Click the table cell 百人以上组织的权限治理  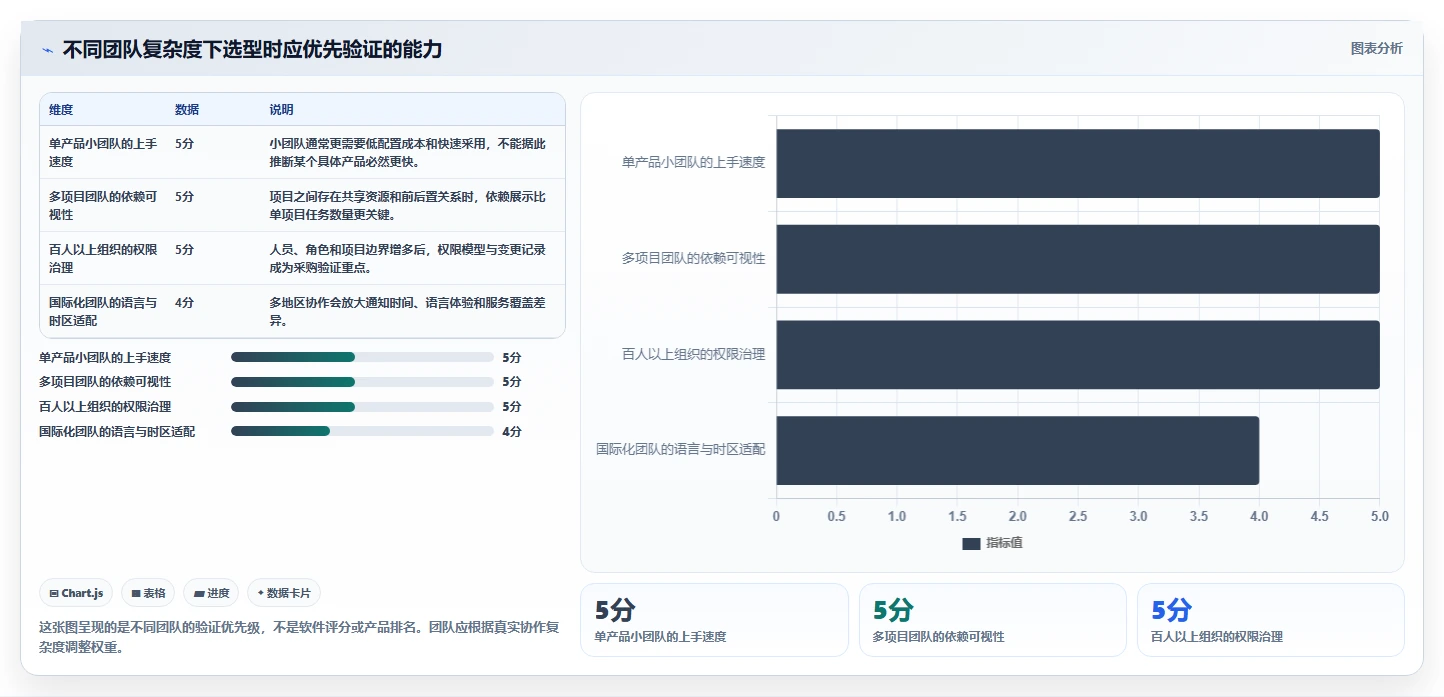pos(103,259)
